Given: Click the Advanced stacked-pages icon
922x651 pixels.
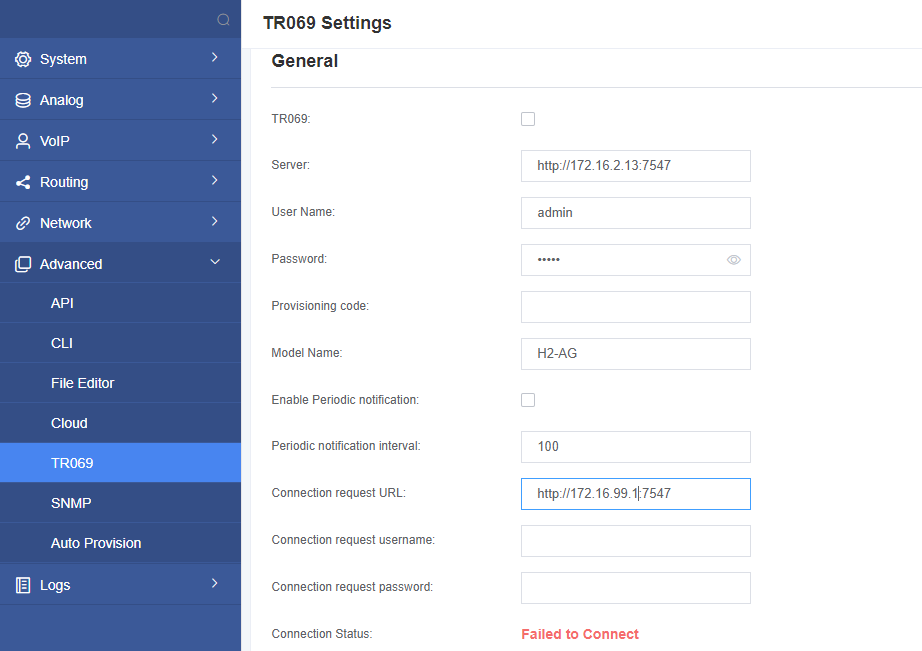Looking at the screenshot, I should point(23,264).
